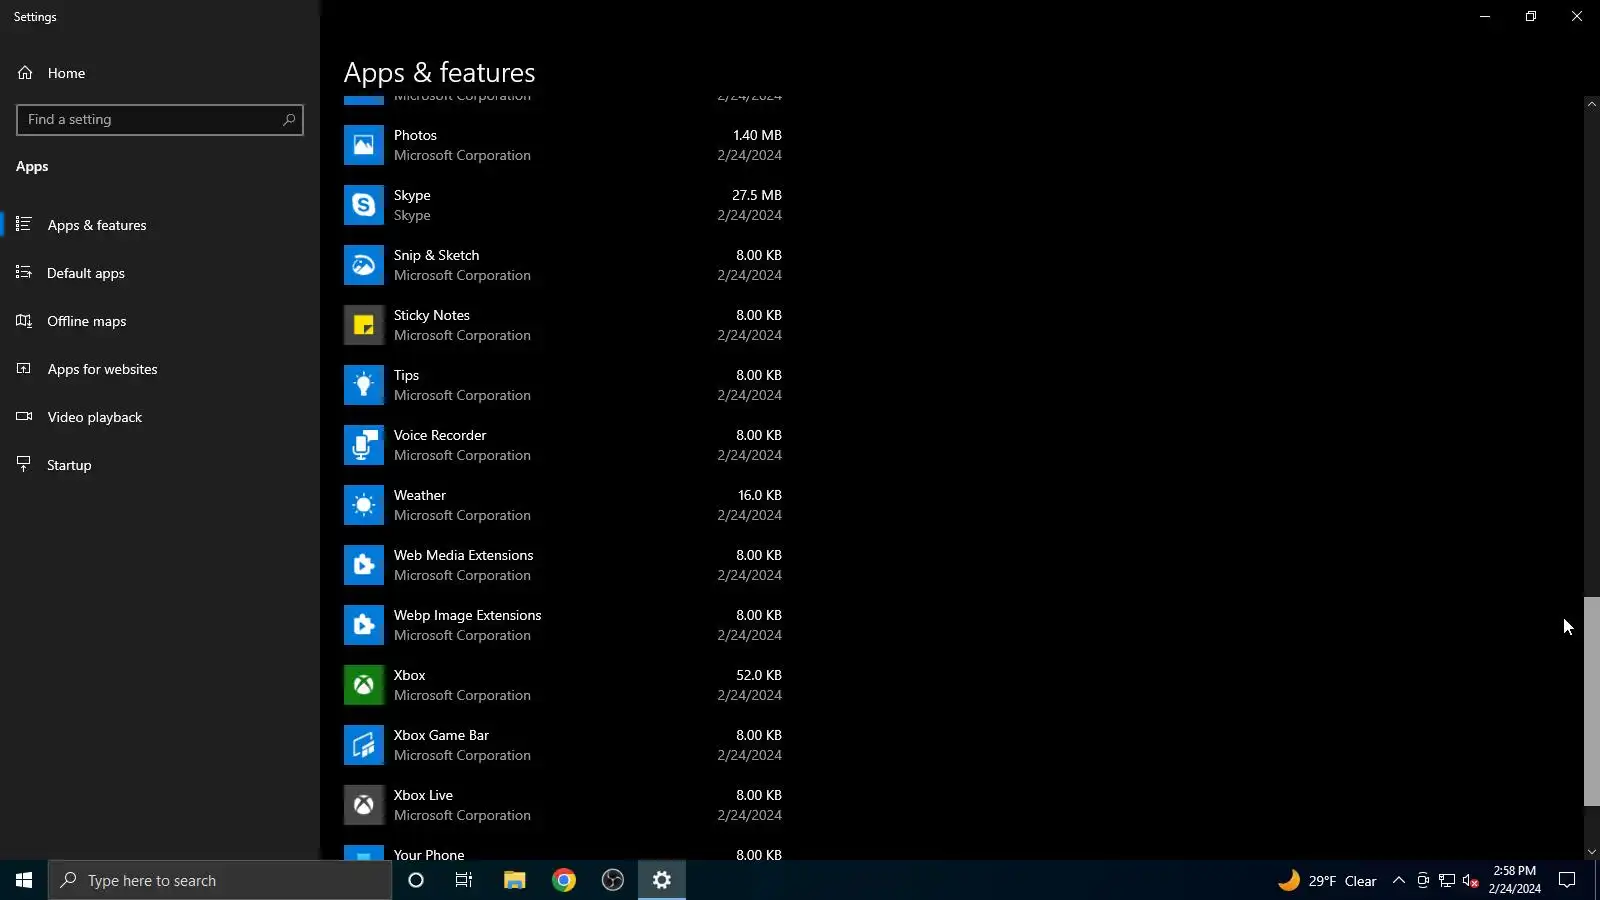Click the volume speaker tray icon
This screenshot has height=900, width=1600.
1470,881
